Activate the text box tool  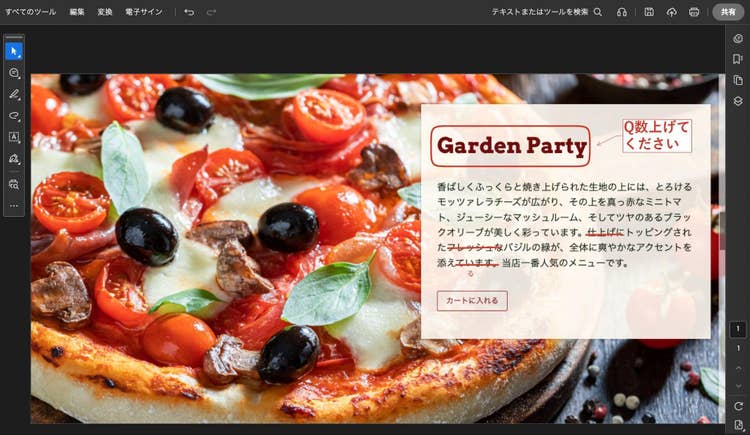click(x=14, y=137)
